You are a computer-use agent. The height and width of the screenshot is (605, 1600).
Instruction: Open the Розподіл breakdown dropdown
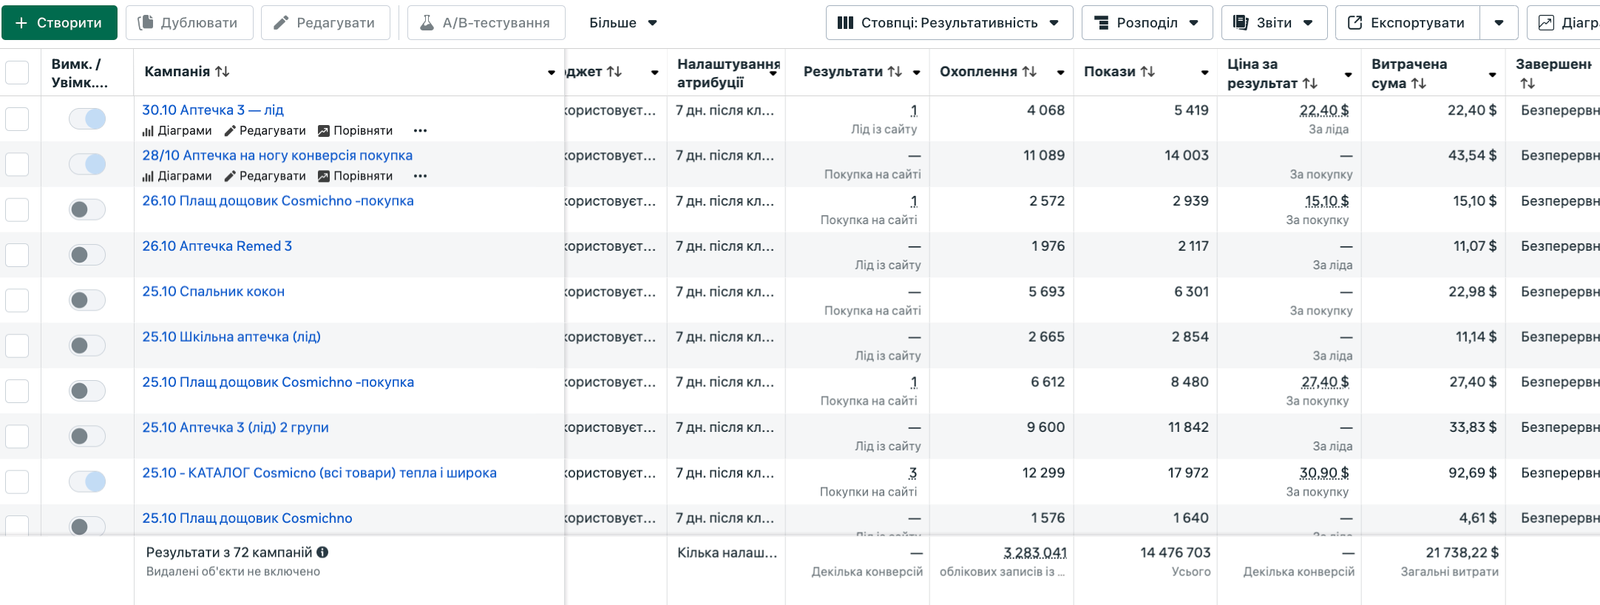(x=1146, y=23)
